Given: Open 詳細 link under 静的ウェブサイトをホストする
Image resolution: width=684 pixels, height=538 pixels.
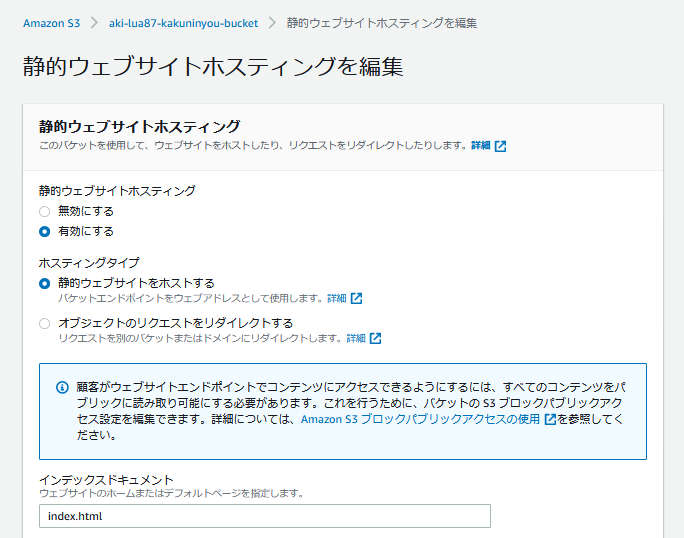Looking at the screenshot, I should (337, 298).
